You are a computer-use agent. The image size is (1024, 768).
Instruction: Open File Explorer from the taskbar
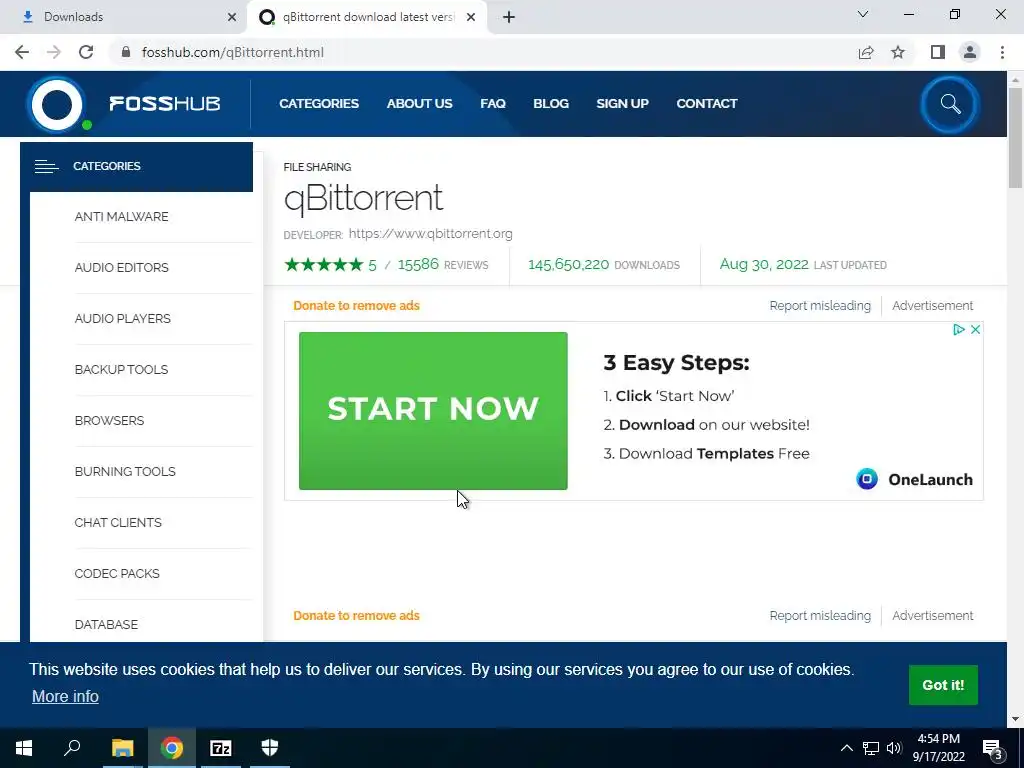point(122,748)
